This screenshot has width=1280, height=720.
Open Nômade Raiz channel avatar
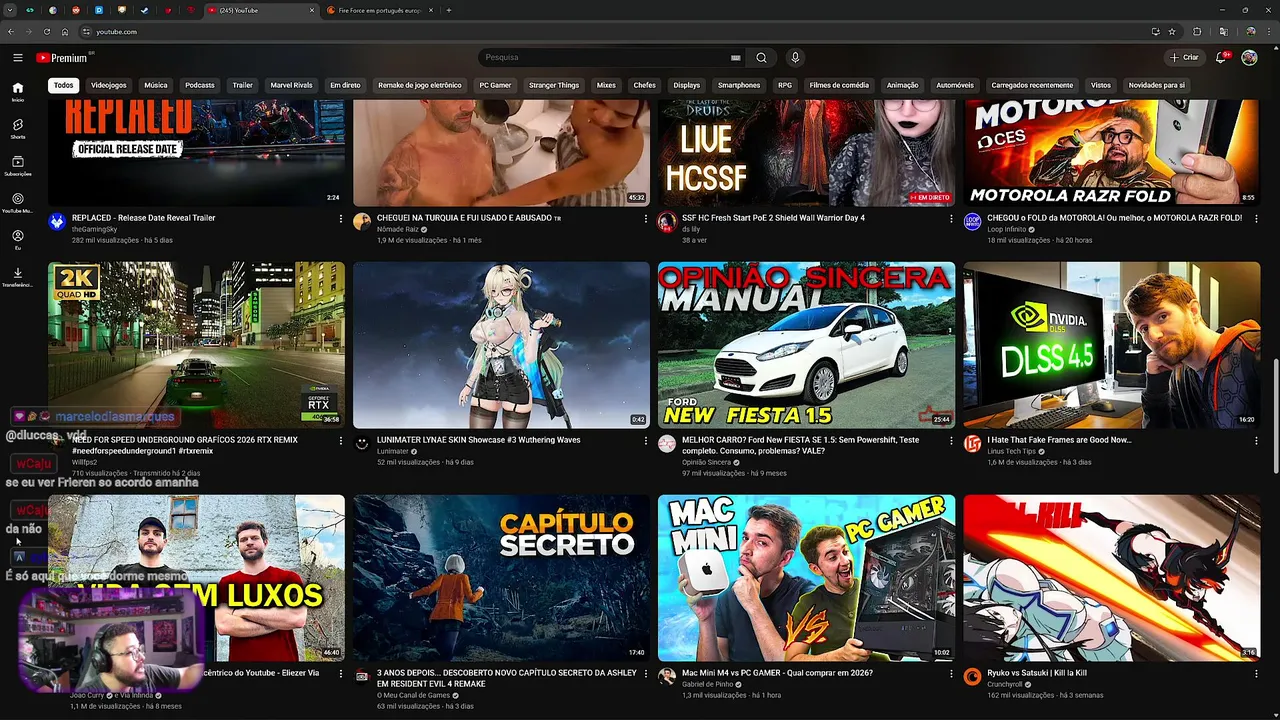362,222
